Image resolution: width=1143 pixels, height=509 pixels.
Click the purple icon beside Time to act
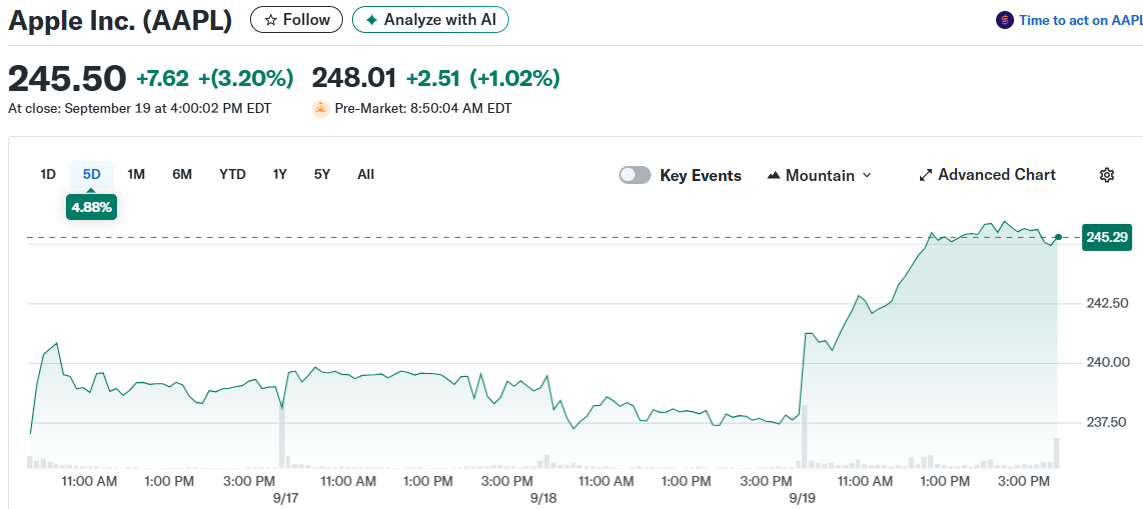pos(1004,20)
